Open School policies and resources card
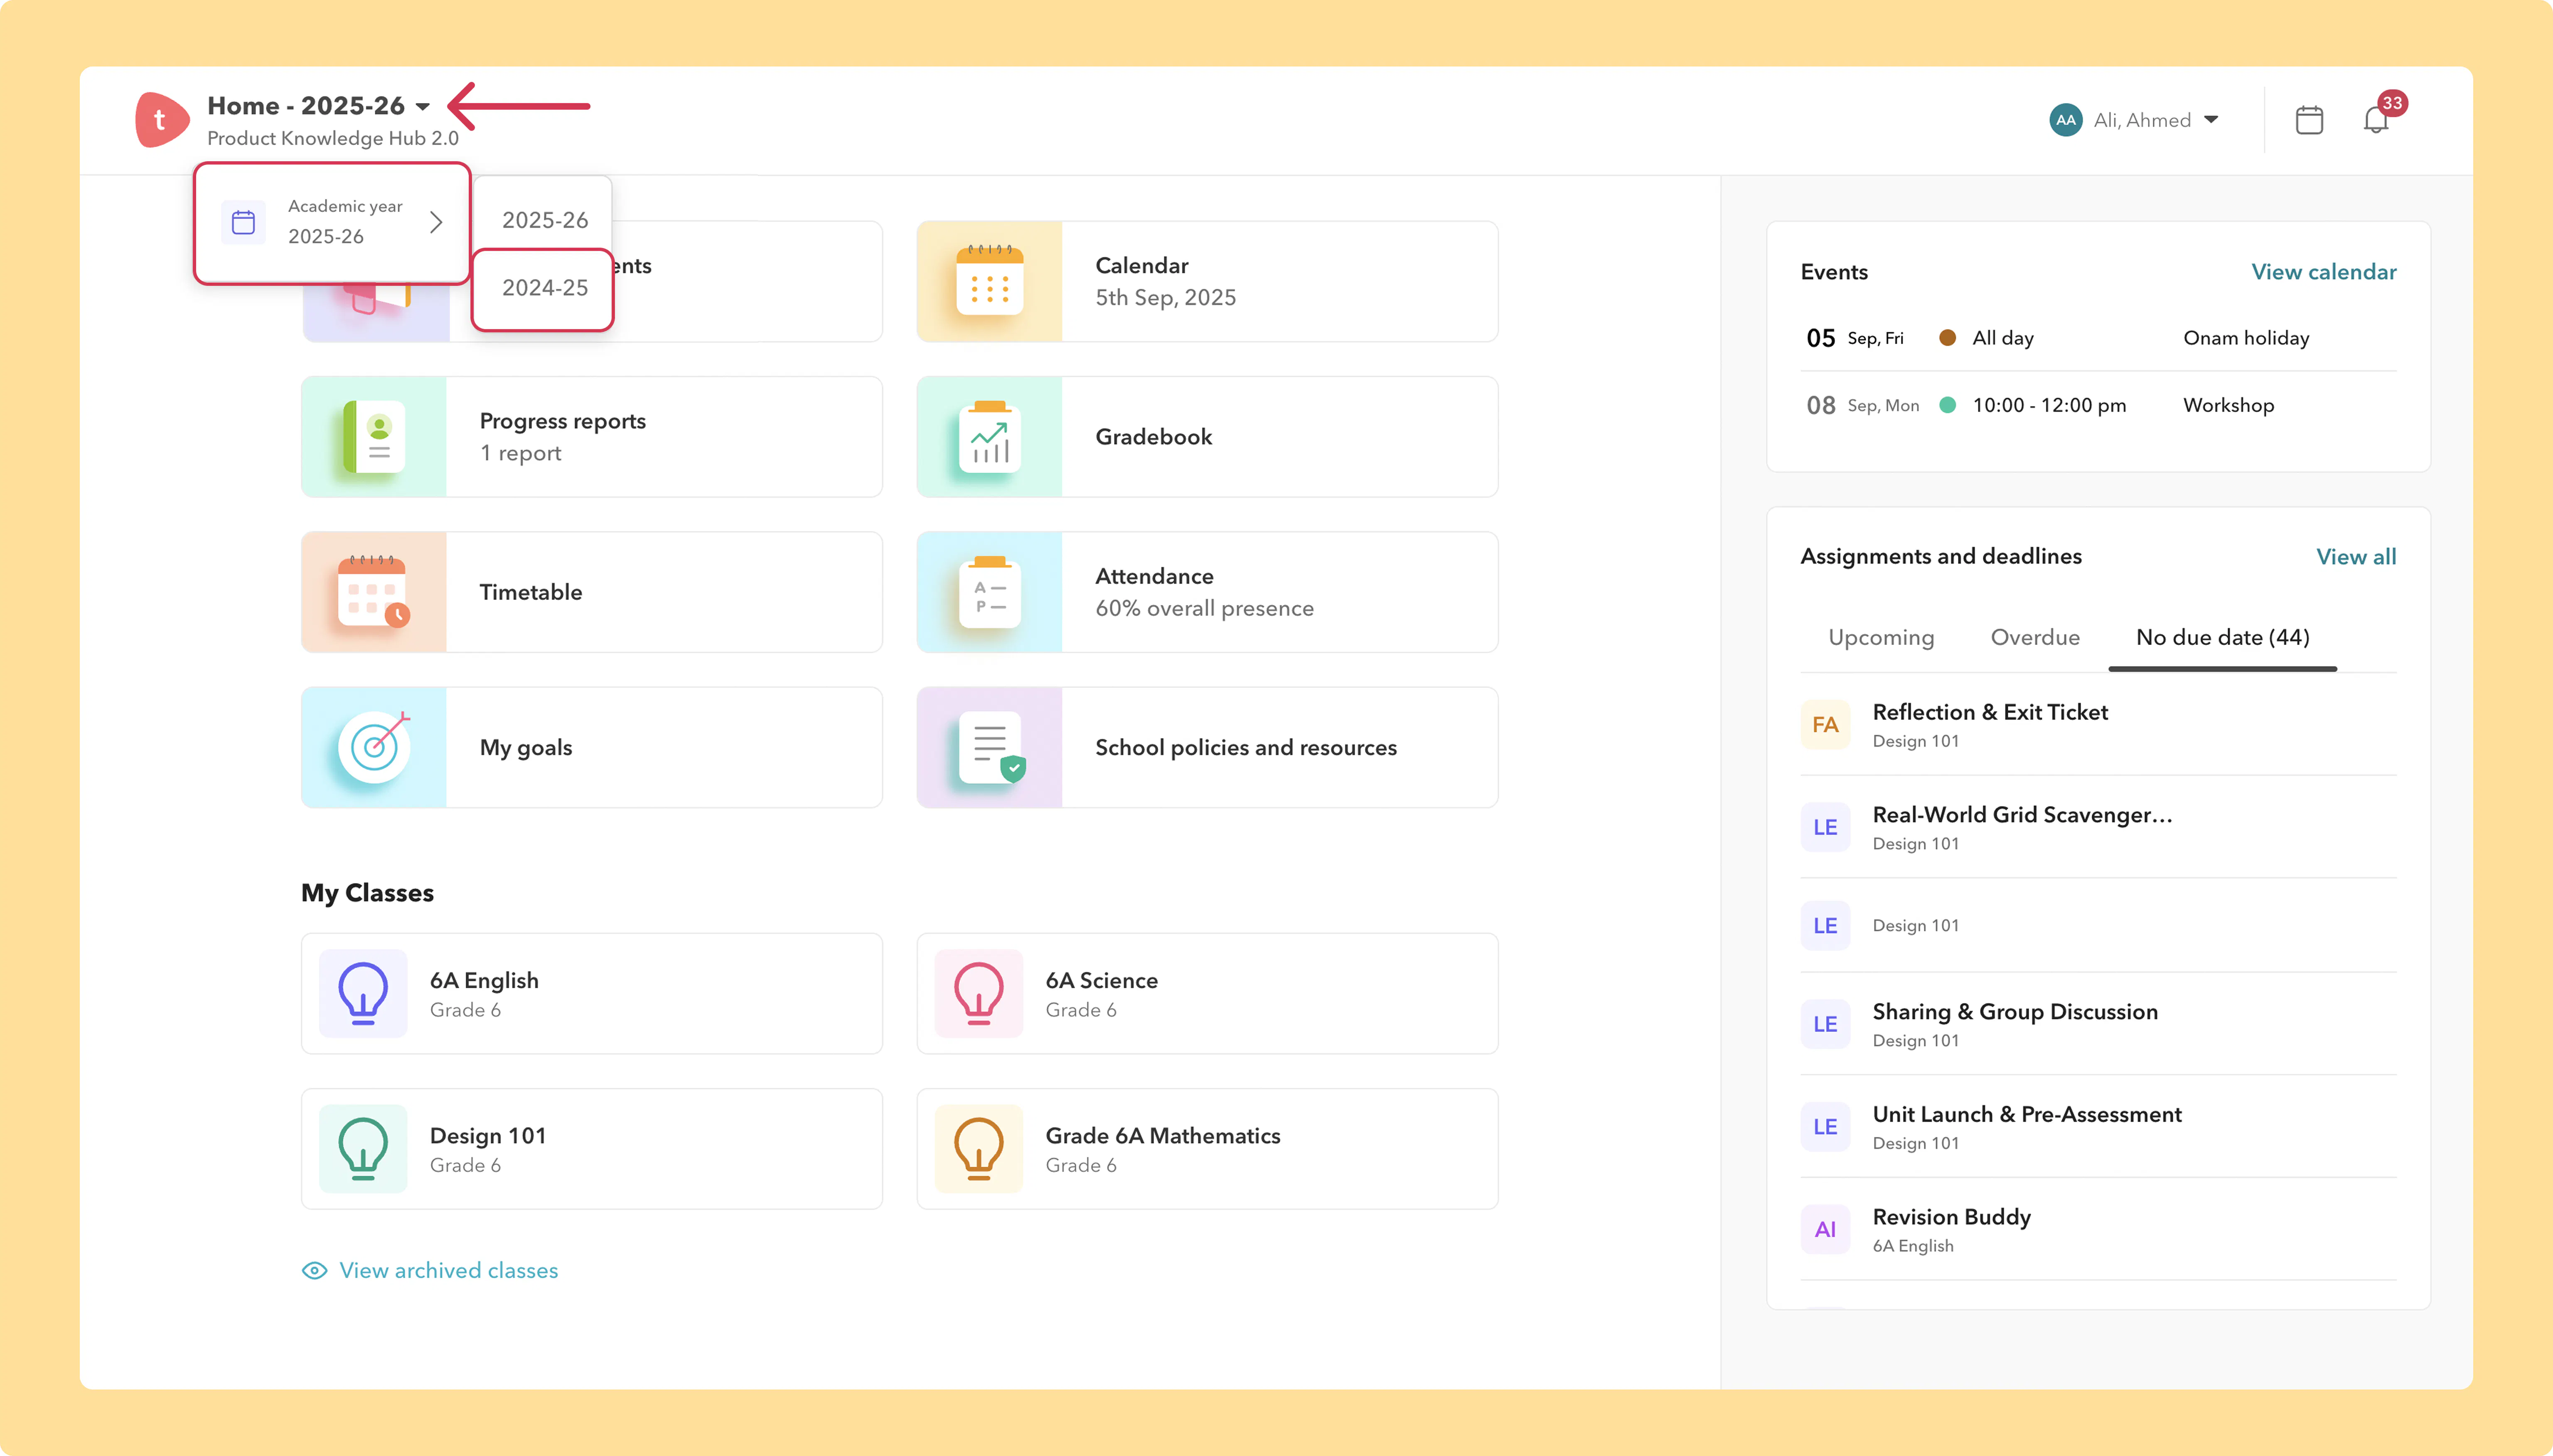Image resolution: width=2553 pixels, height=1456 pixels. click(x=1207, y=747)
